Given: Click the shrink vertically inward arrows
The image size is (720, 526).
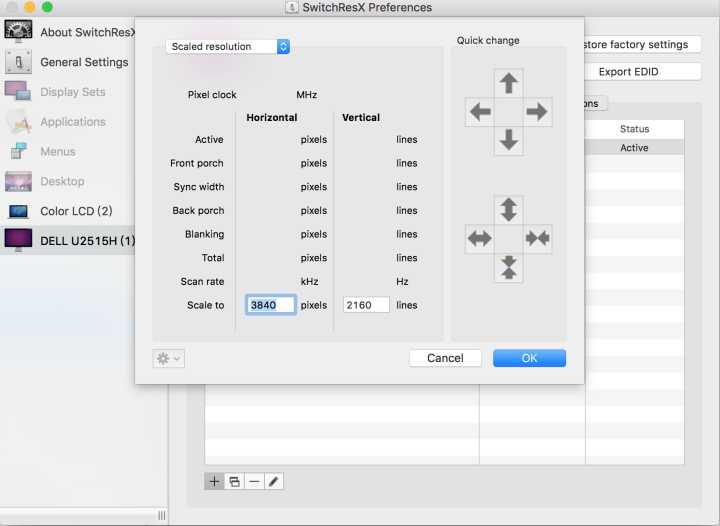Looking at the screenshot, I should [508, 267].
